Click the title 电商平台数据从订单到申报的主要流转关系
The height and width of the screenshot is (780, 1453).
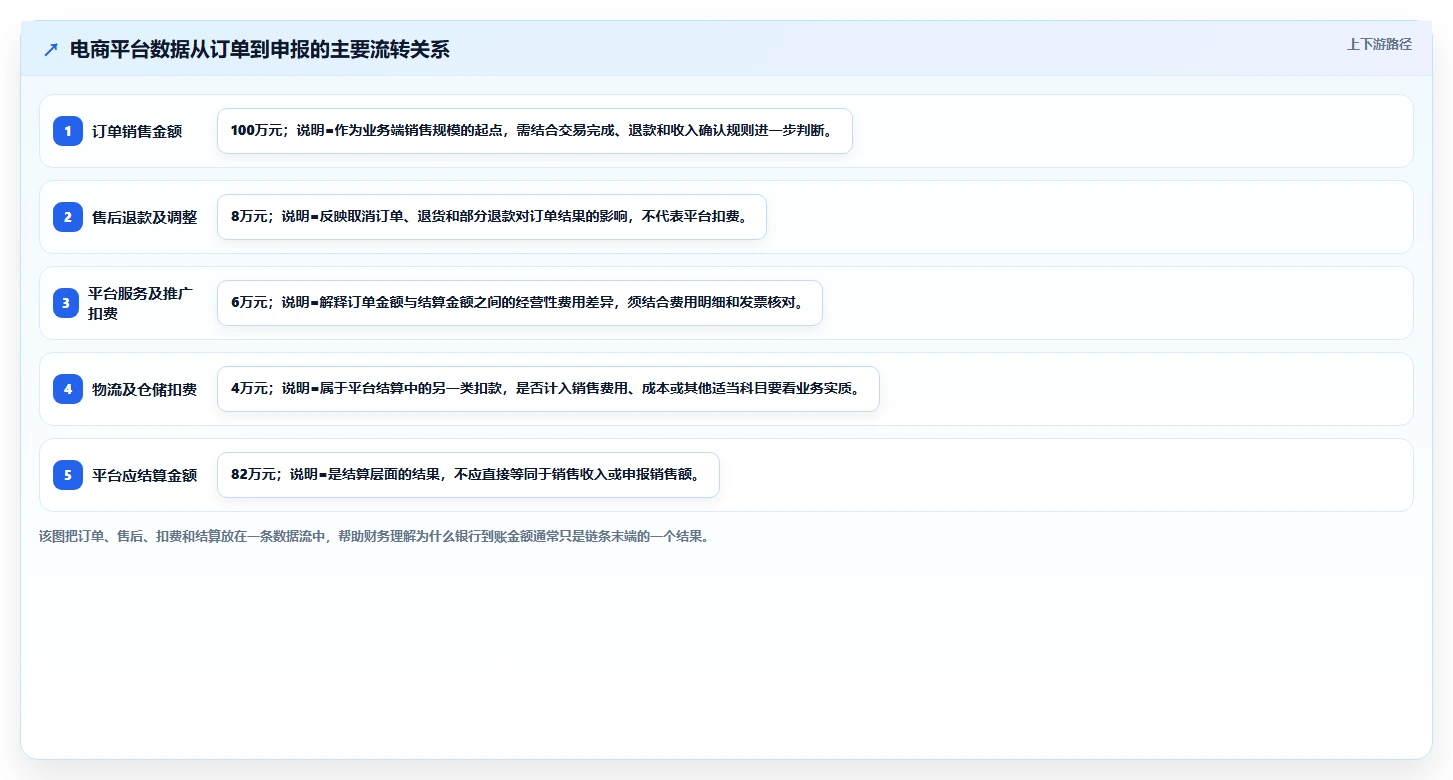[x=260, y=50]
